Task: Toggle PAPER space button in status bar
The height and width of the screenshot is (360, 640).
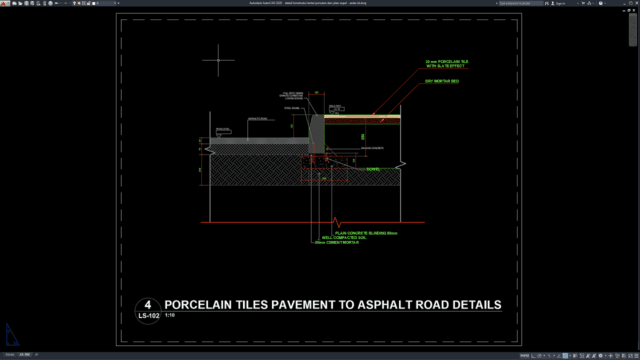Action: coord(524,356)
